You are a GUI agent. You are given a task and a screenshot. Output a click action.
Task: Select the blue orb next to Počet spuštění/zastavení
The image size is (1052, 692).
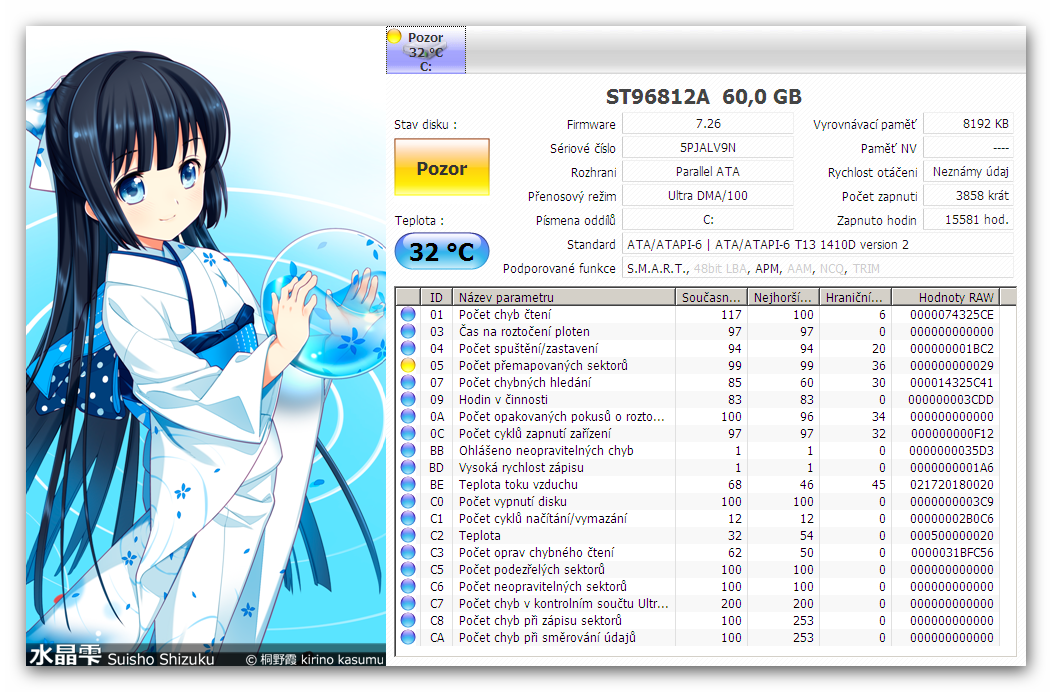408,348
